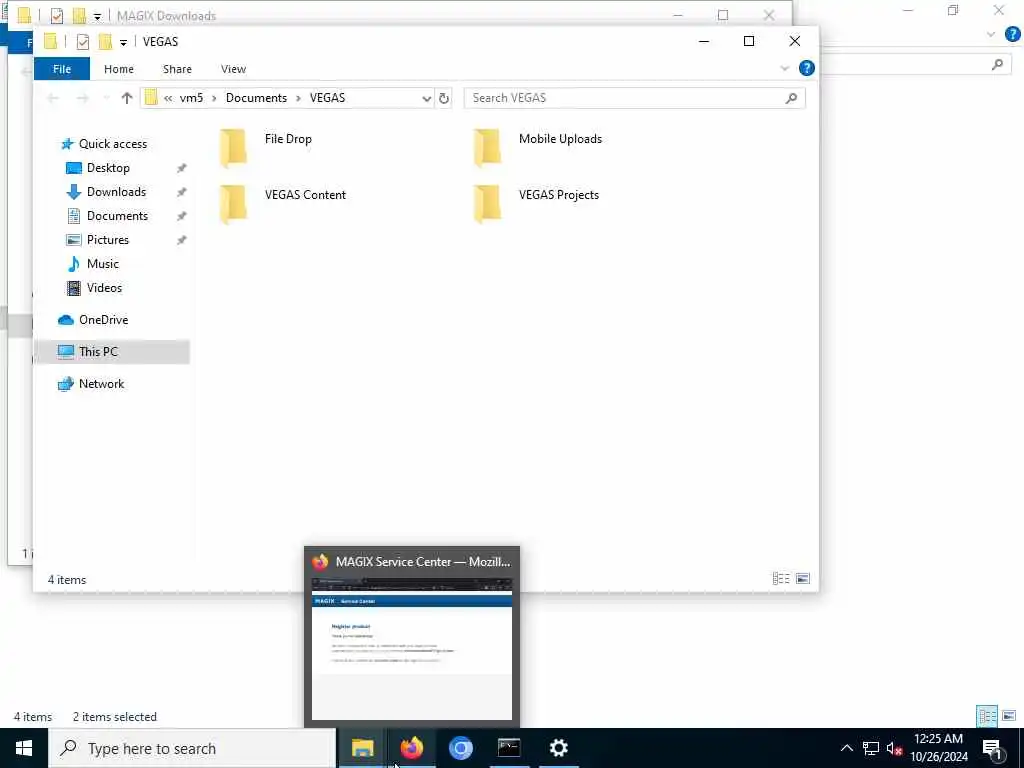Click the New folder icon in title bar
Viewport: 1024px width, 768px height.
pos(105,42)
